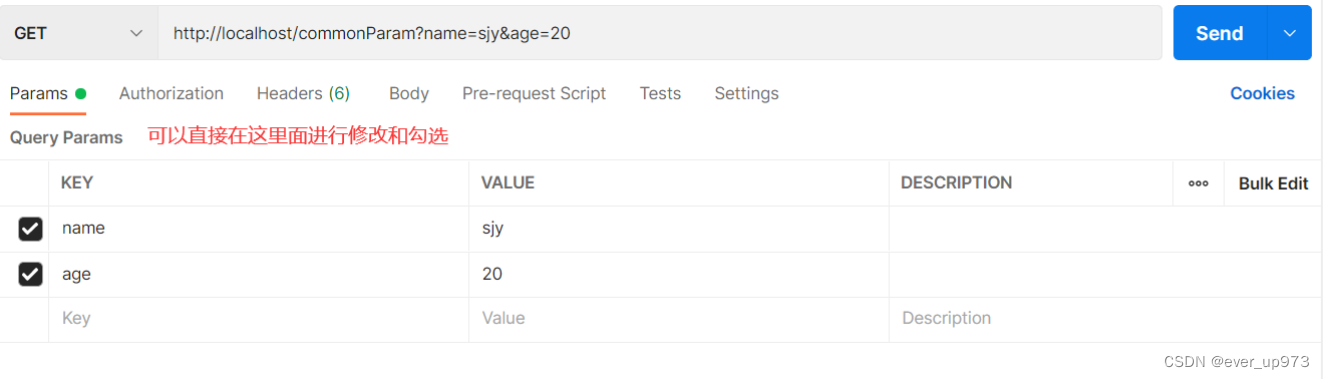Switch to the Headers (6) tab
The height and width of the screenshot is (379, 1324).
pyautogui.click(x=303, y=93)
